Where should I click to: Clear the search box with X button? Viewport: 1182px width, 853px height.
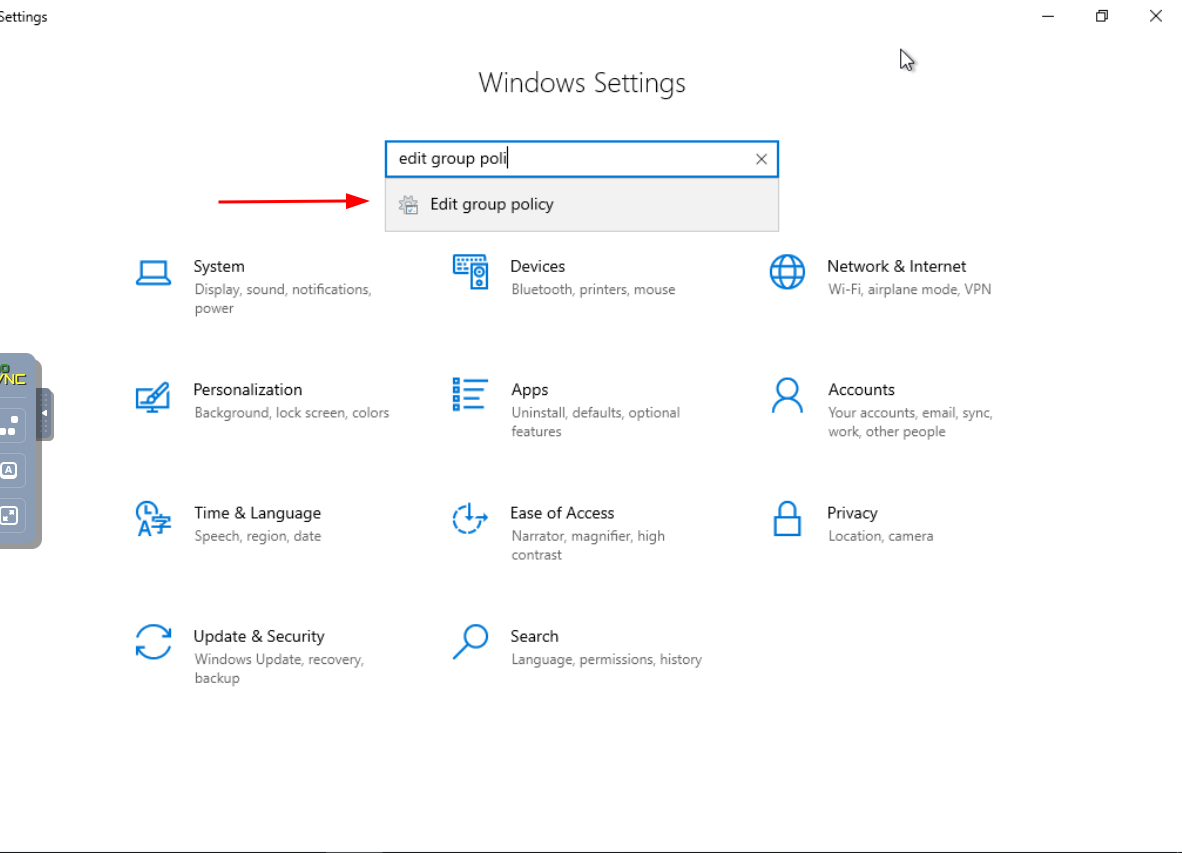[x=761, y=159]
